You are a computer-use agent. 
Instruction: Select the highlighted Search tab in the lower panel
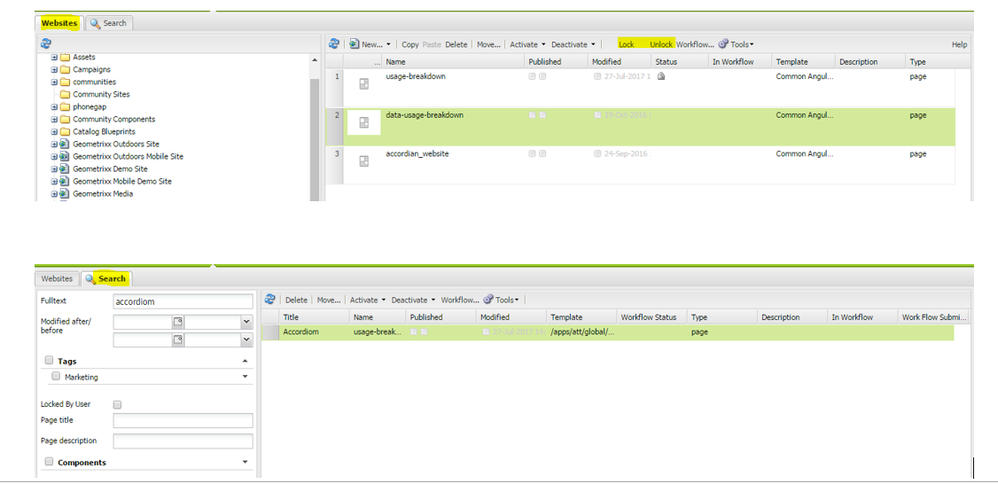click(107, 279)
